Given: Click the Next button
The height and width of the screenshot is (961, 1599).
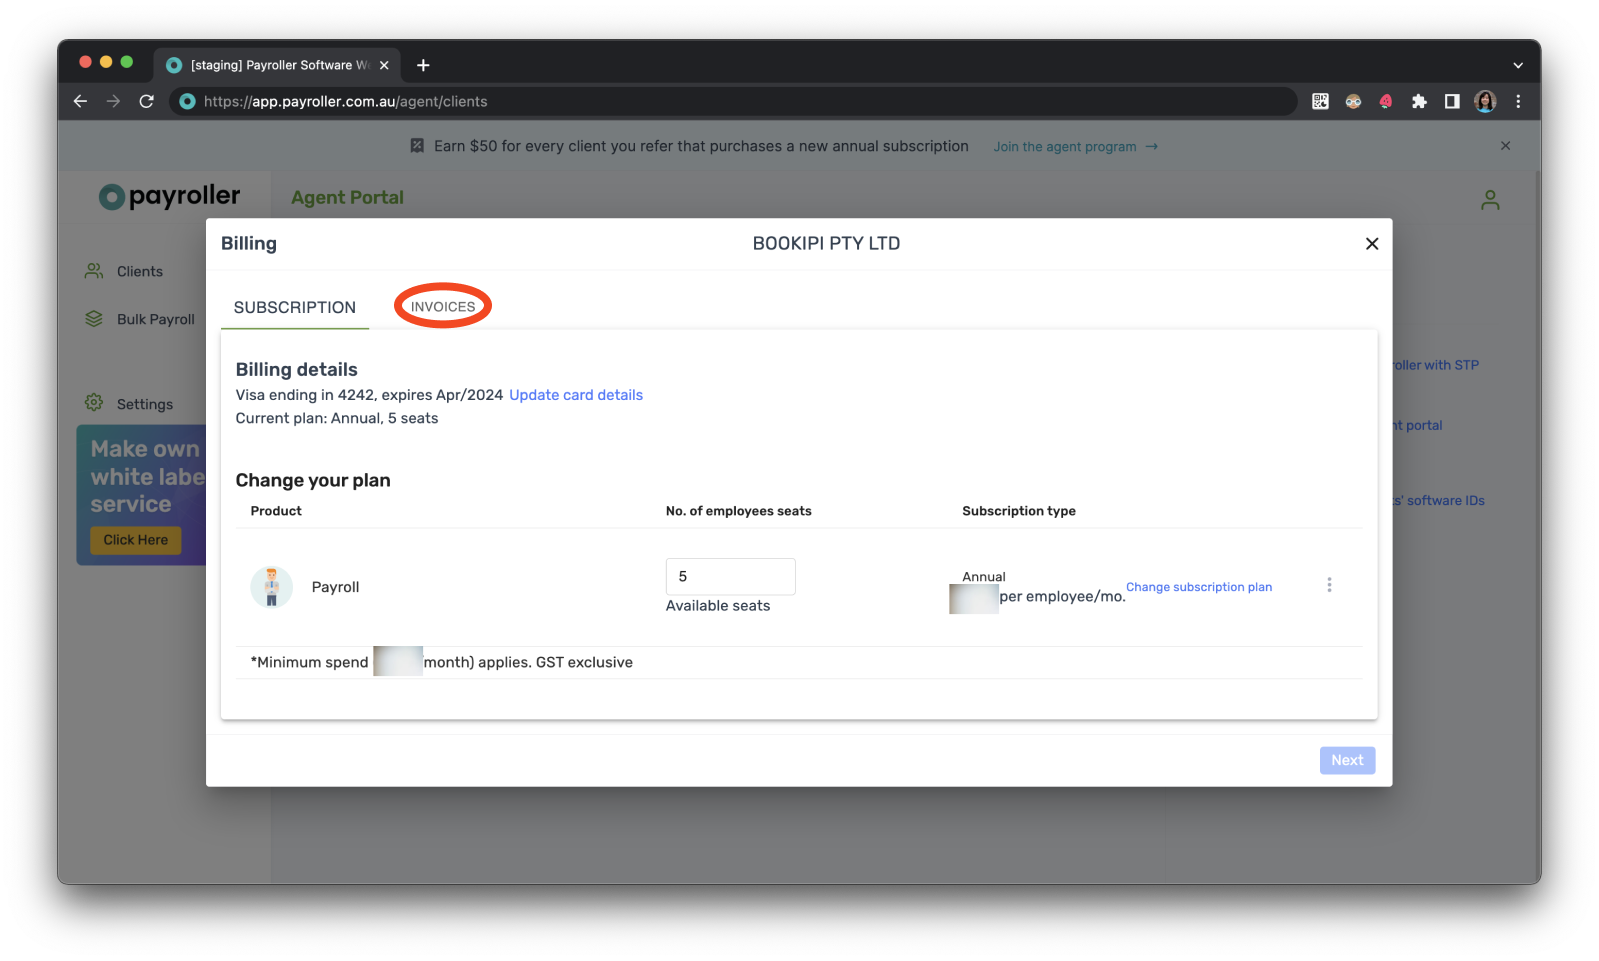Looking at the screenshot, I should pyautogui.click(x=1347, y=760).
